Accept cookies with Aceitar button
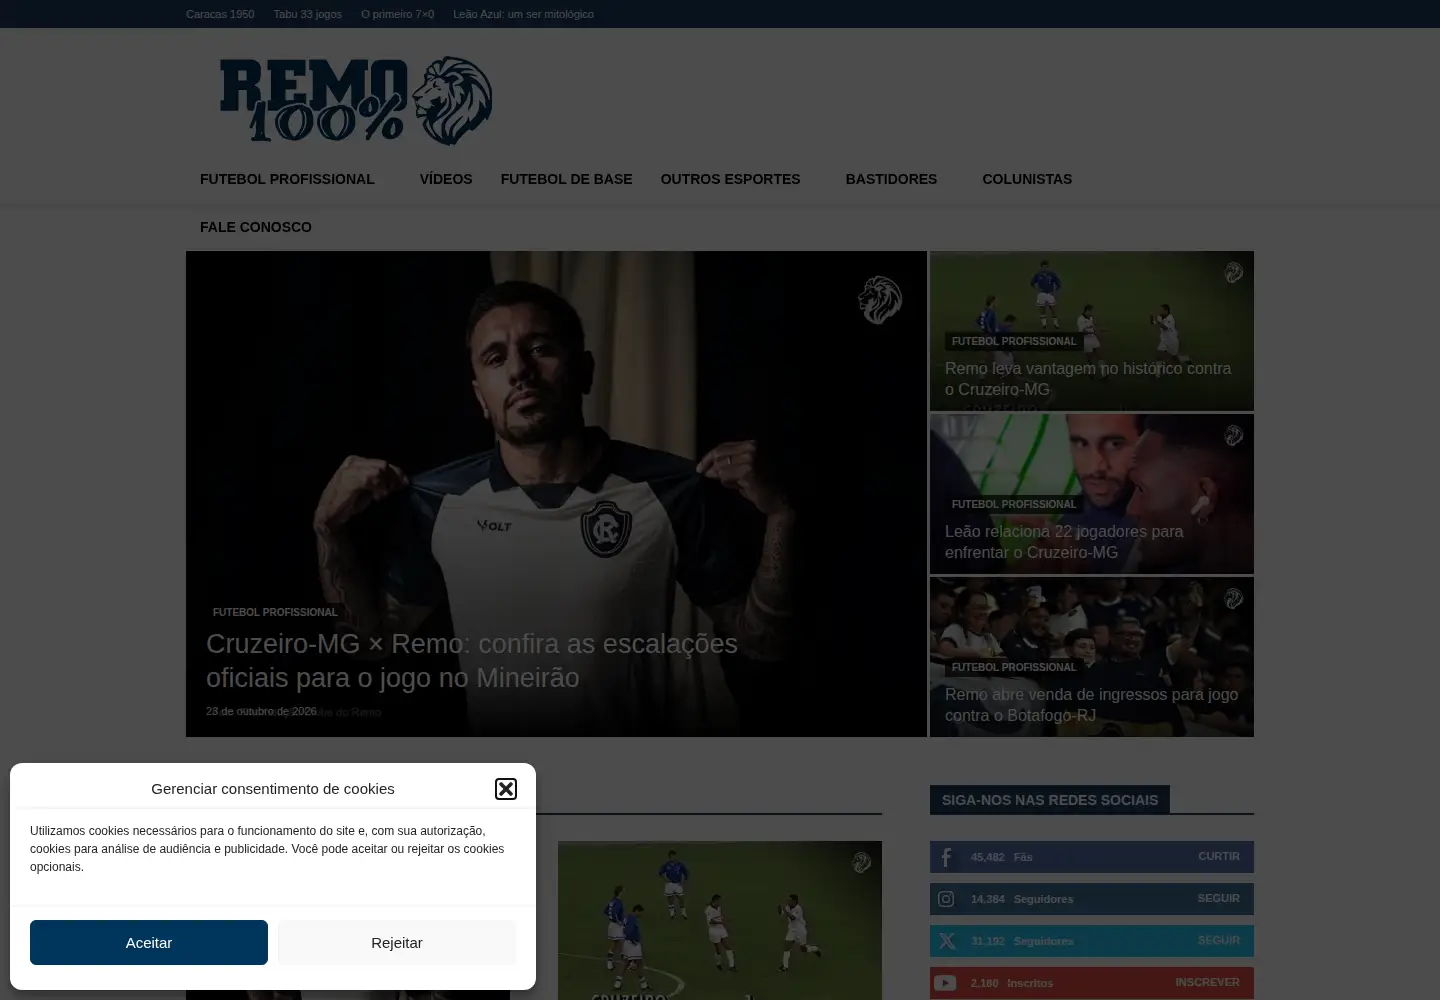Viewport: 1440px width, 1000px height. (x=149, y=942)
